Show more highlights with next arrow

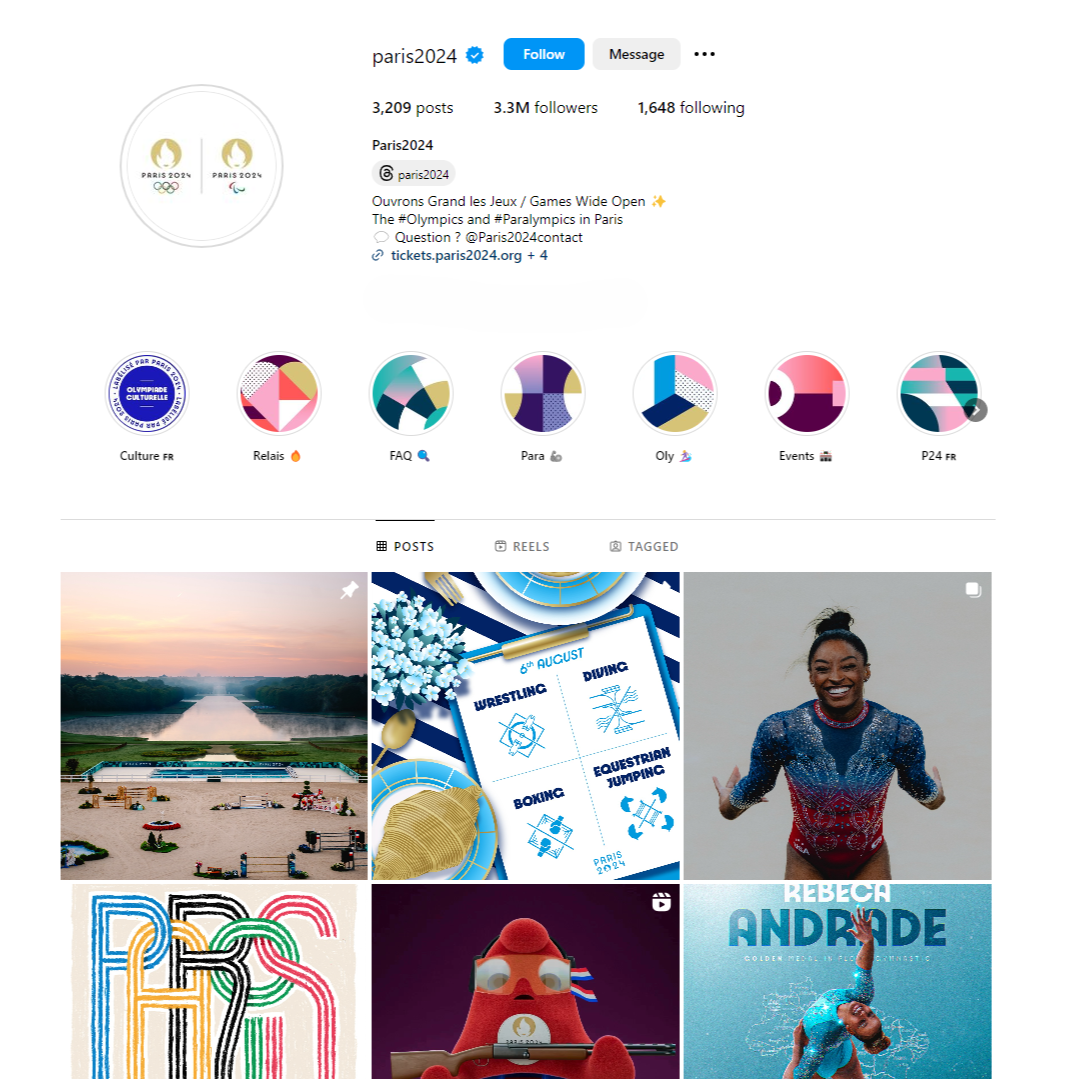(x=976, y=410)
